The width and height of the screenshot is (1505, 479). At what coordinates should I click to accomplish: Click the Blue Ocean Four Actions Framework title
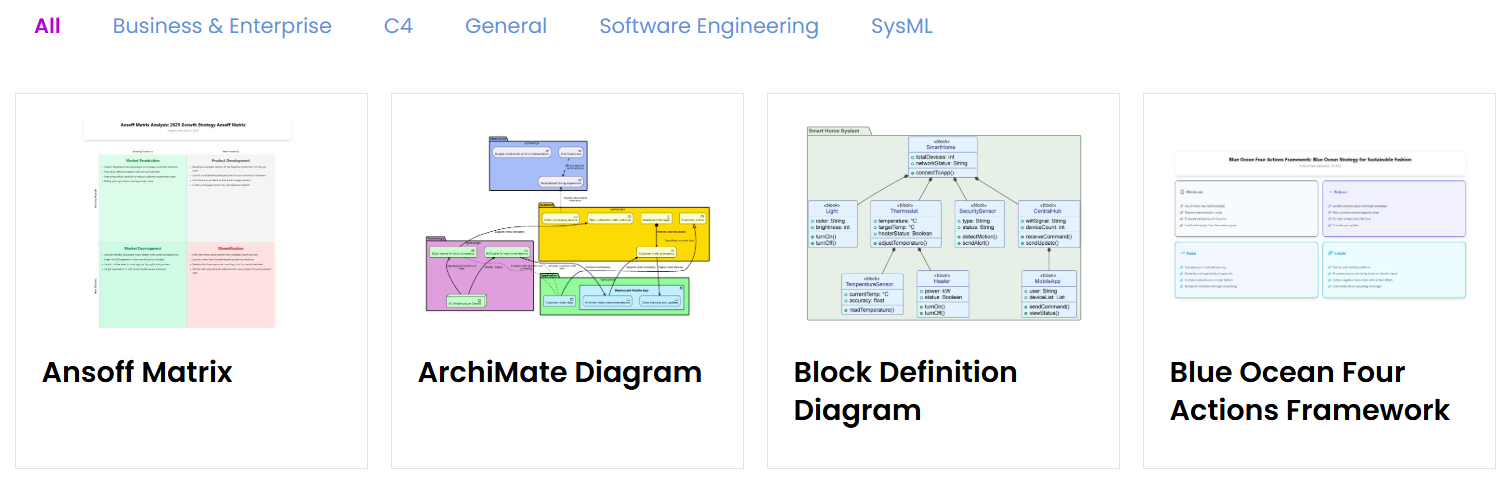1309,391
